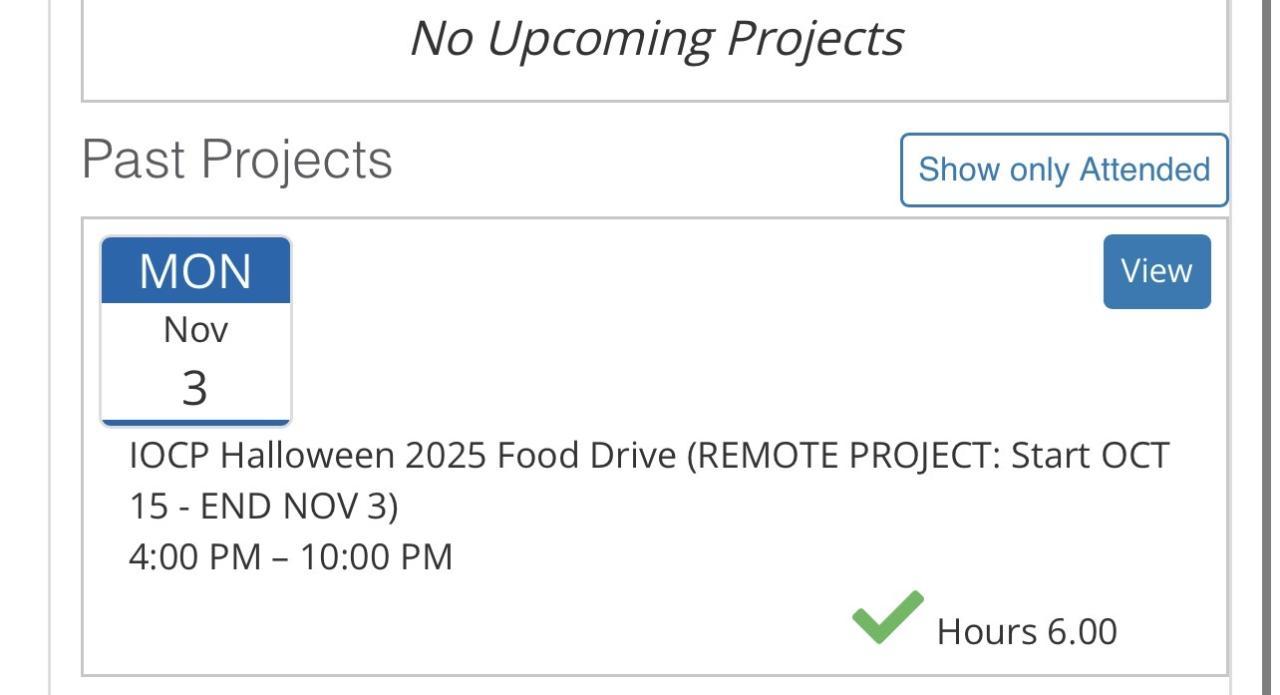The height and width of the screenshot is (695, 1280).
Task: Click the "15 - END NOV 3)" title line
Action: pyautogui.click(x=263, y=507)
